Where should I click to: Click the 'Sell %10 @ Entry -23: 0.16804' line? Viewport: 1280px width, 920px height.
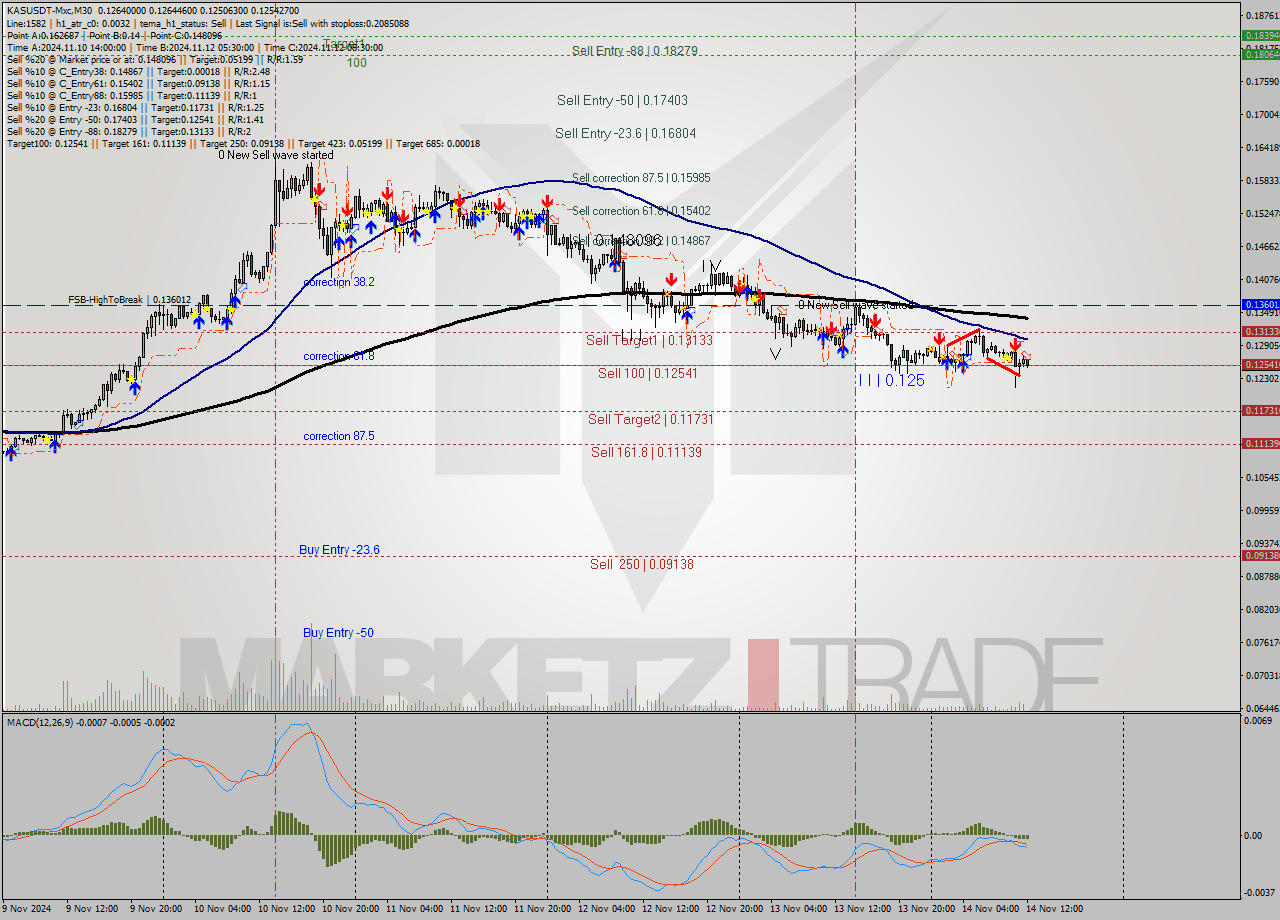click(135, 107)
